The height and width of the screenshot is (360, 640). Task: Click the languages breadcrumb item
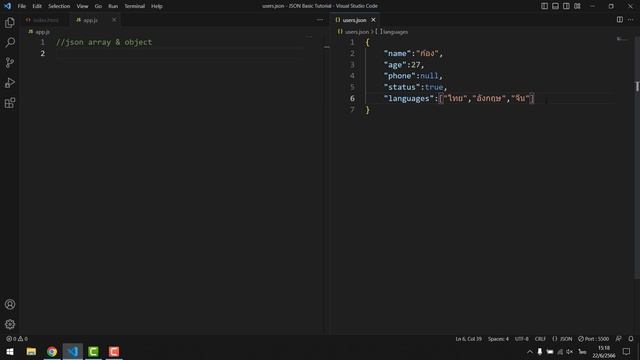click(x=392, y=31)
